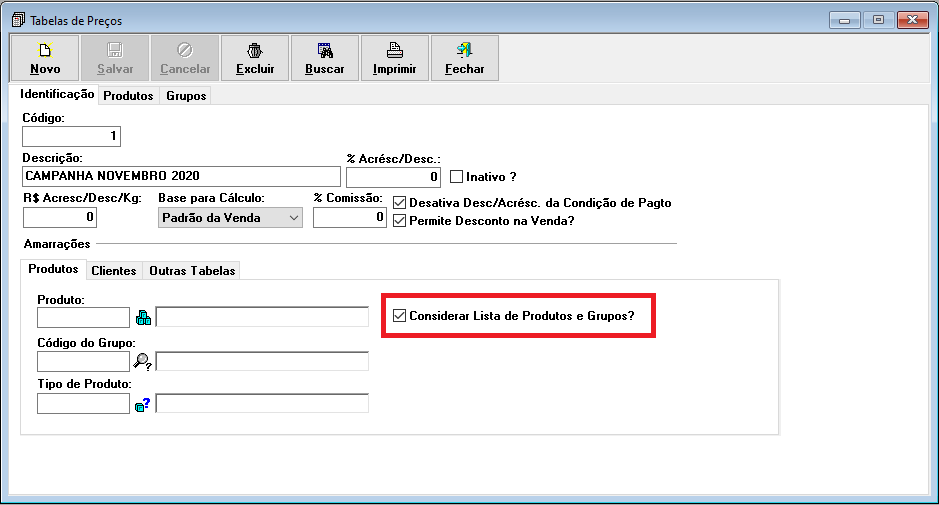The image size is (939, 505).
Task: Click the Tipo de Produto description field
Action: [262, 403]
